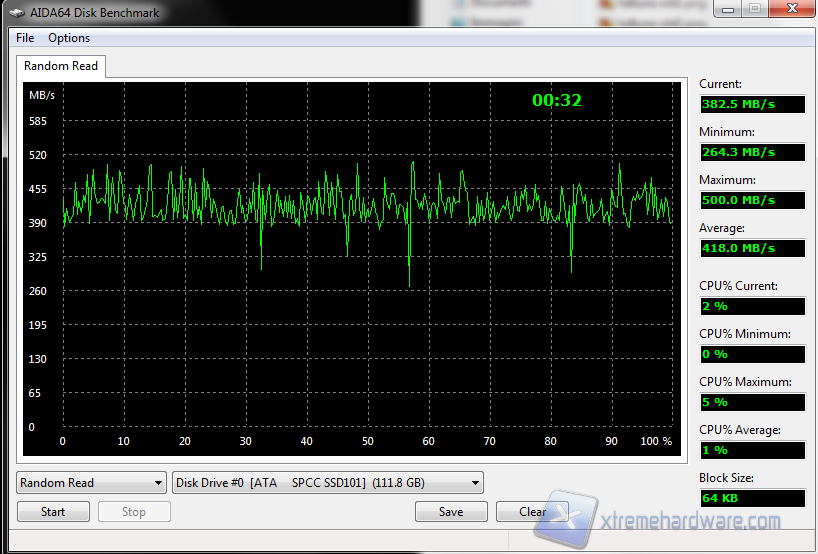Click the green 00:32 elapsed timer
Screen dimensions: 818x554
[556, 100]
